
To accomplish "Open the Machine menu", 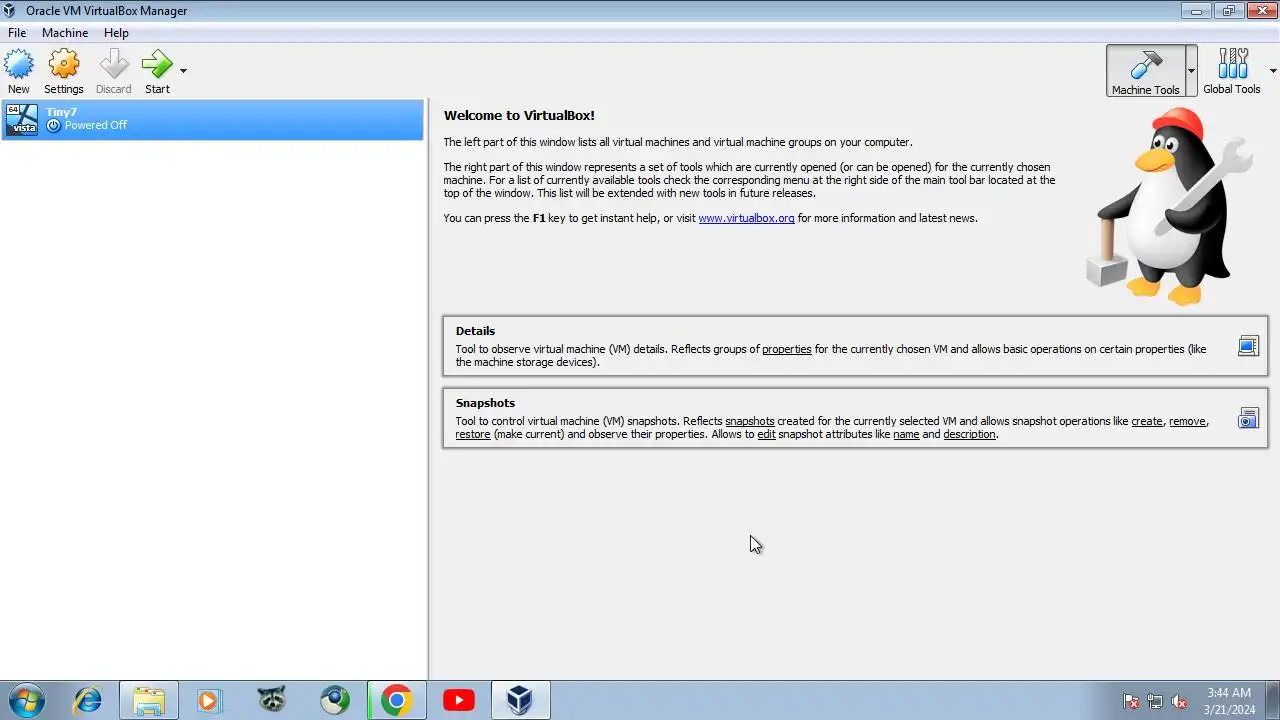I will pyautogui.click(x=65, y=33).
